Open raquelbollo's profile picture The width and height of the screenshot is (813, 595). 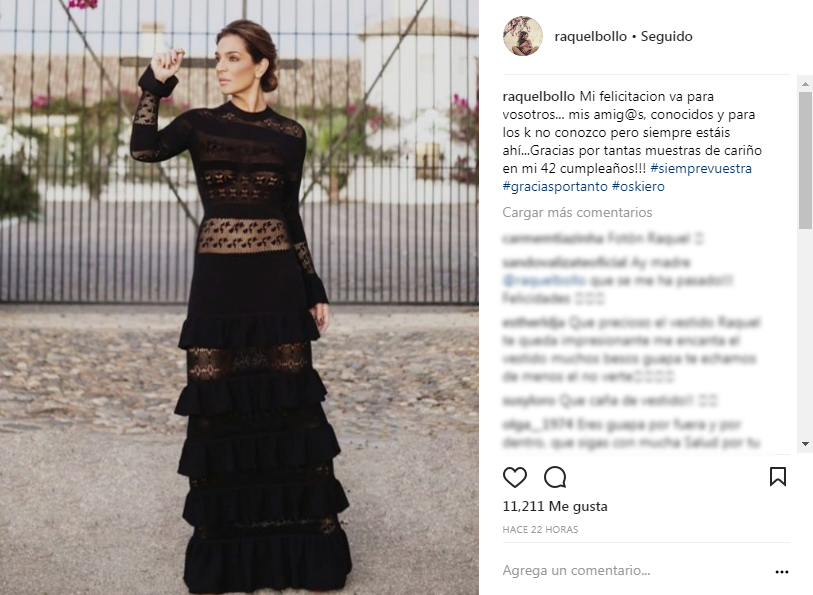pos(523,36)
